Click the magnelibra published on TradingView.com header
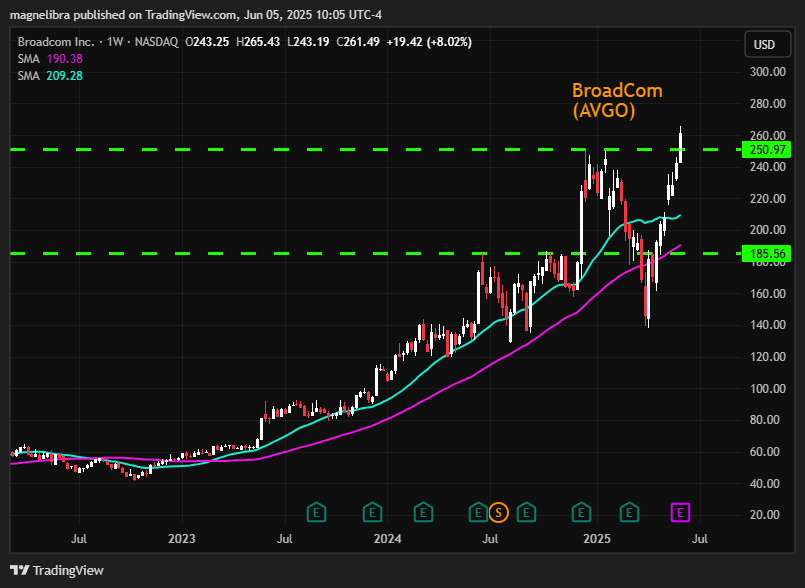The width and height of the screenshot is (805, 588). click(196, 15)
